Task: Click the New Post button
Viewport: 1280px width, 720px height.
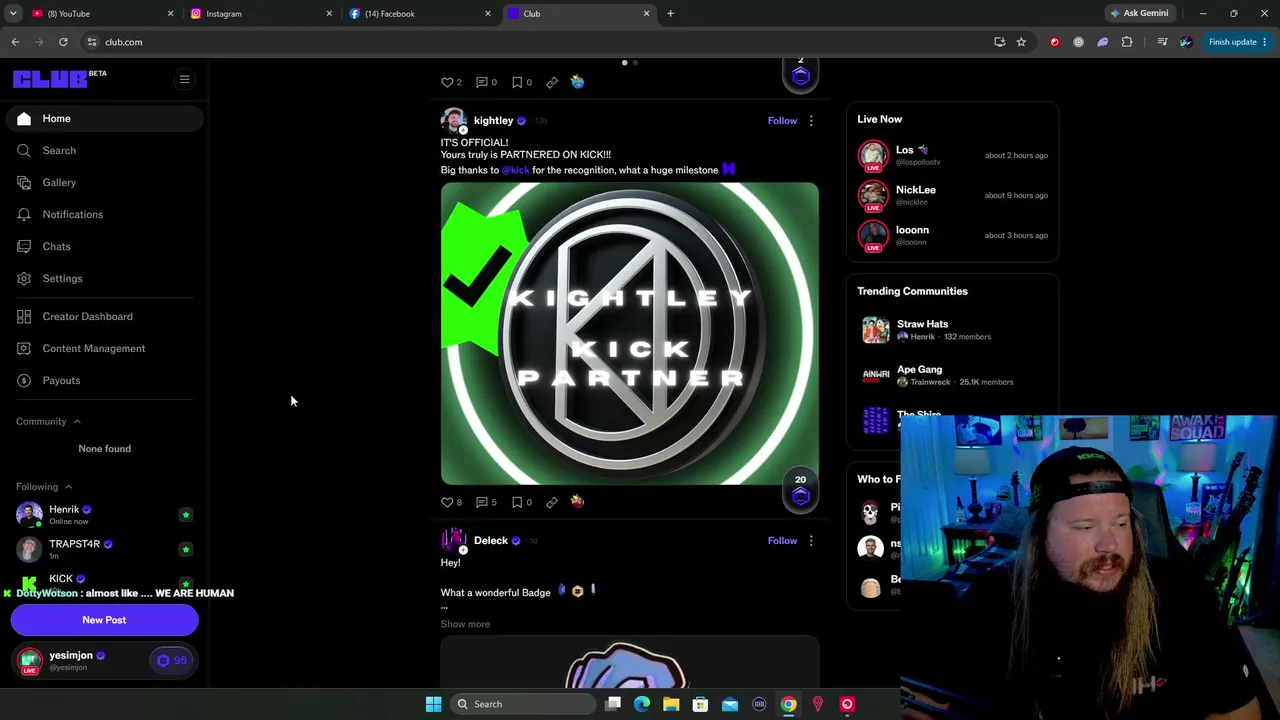Action: click(104, 620)
